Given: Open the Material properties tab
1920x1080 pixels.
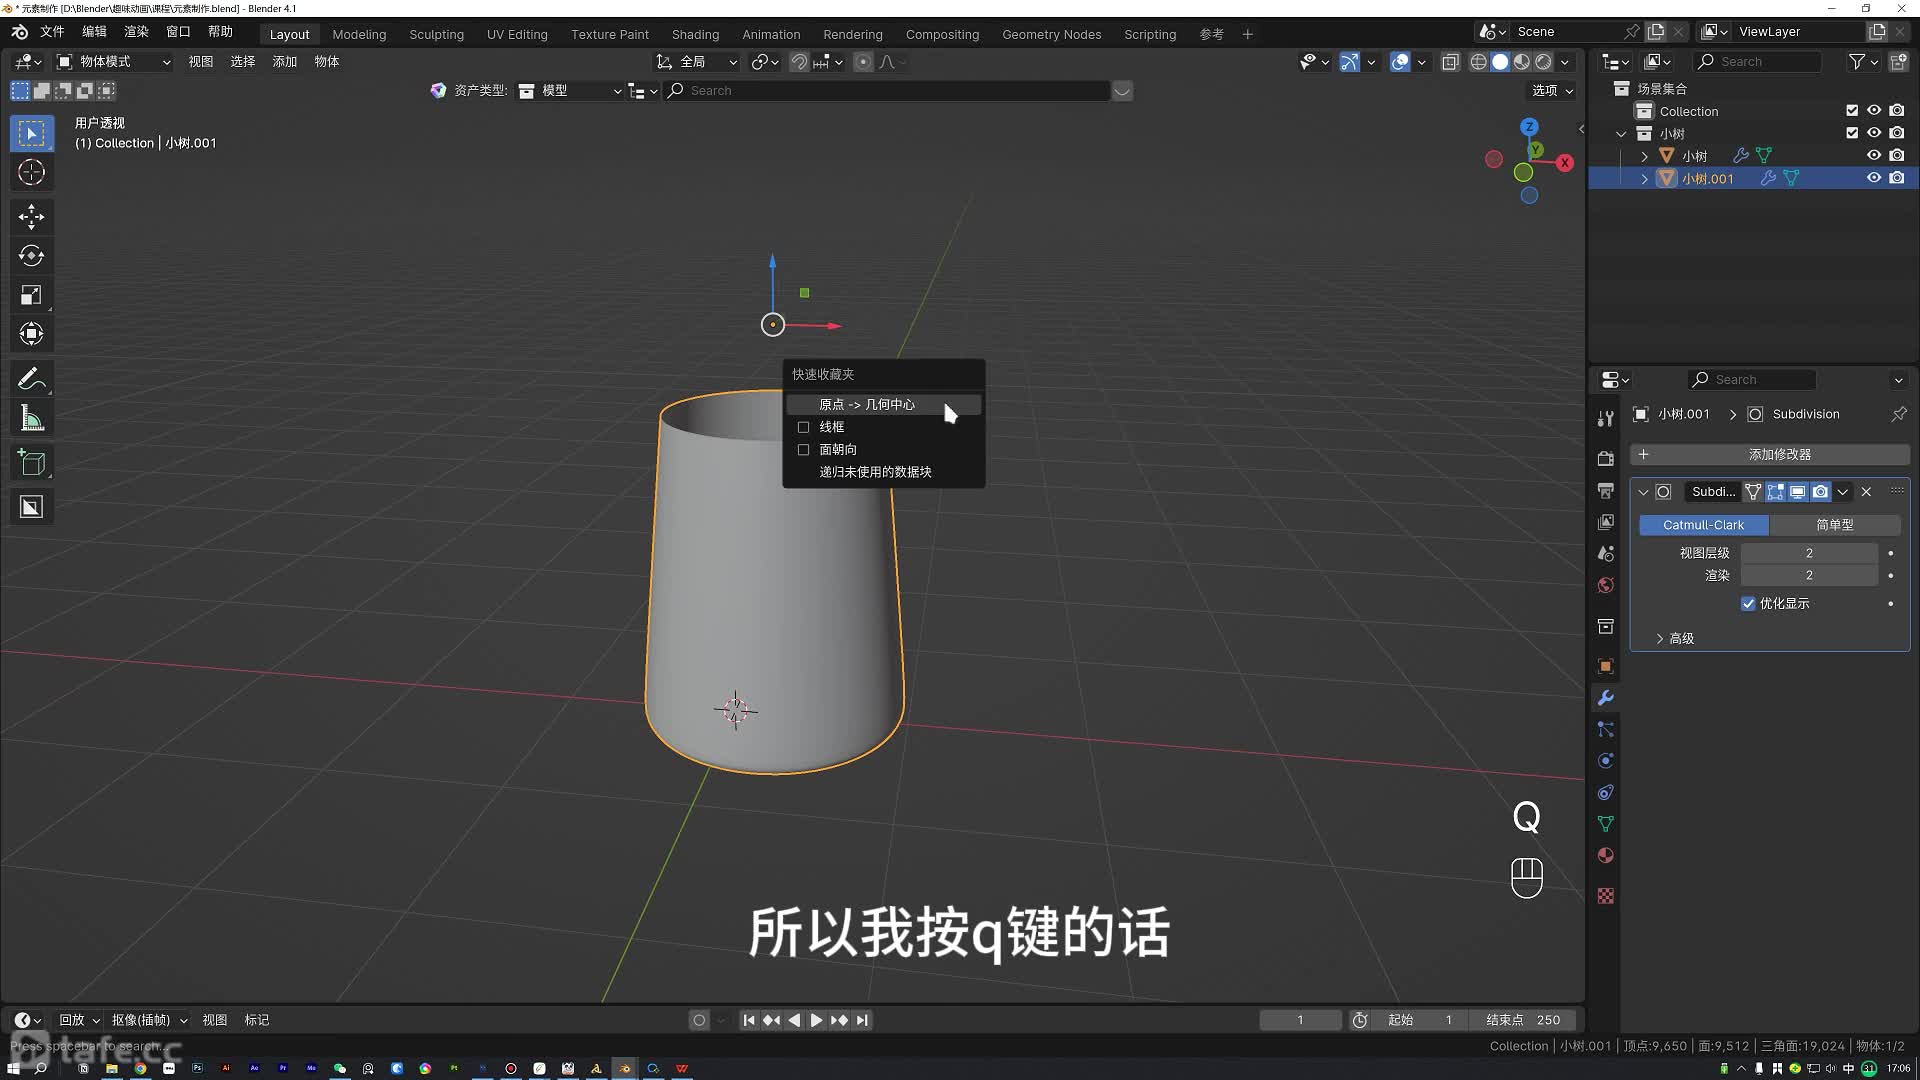Looking at the screenshot, I should (x=1606, y=856).
